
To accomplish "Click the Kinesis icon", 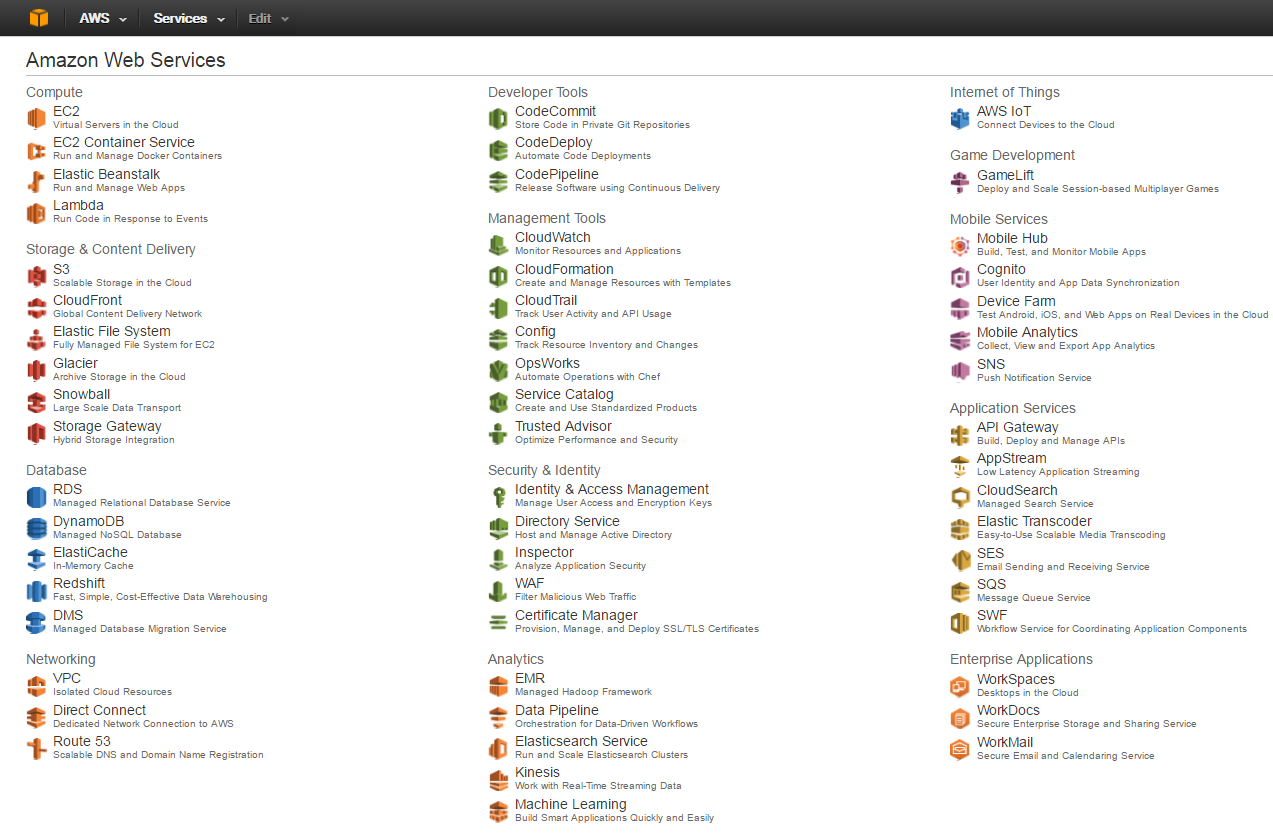I will tap(498, 779).
